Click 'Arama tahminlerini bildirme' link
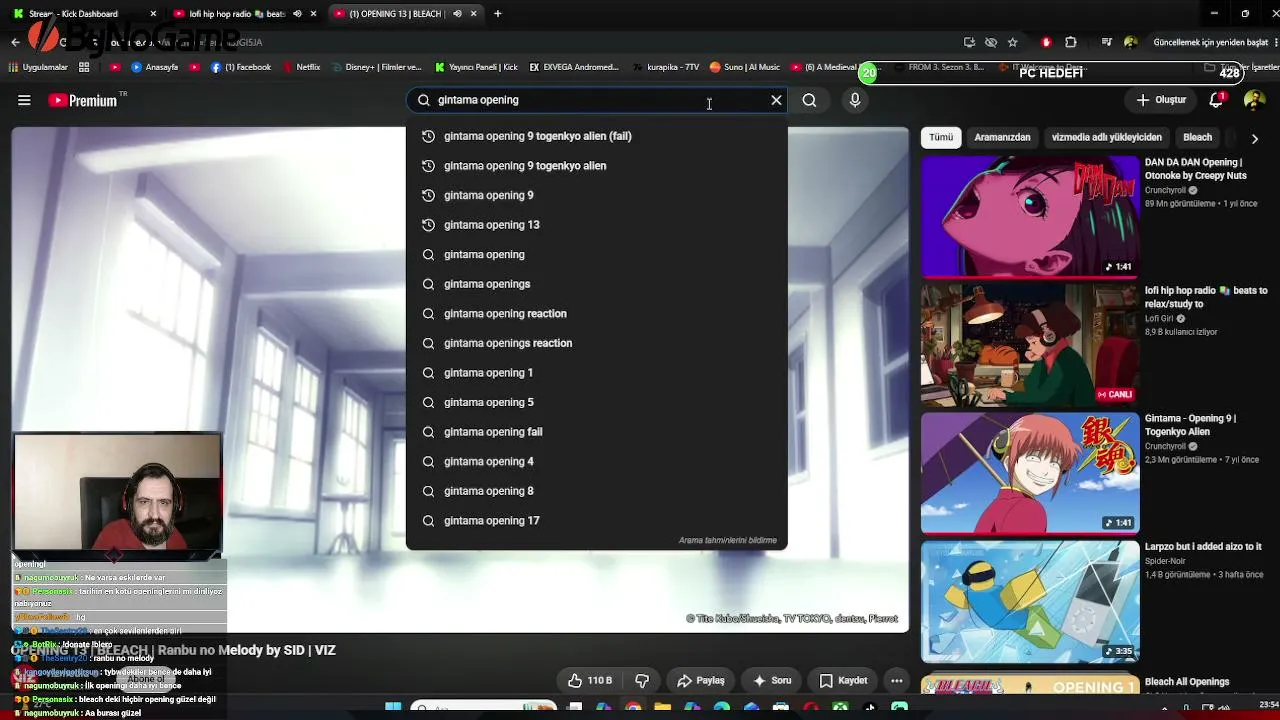 point(728,541)
